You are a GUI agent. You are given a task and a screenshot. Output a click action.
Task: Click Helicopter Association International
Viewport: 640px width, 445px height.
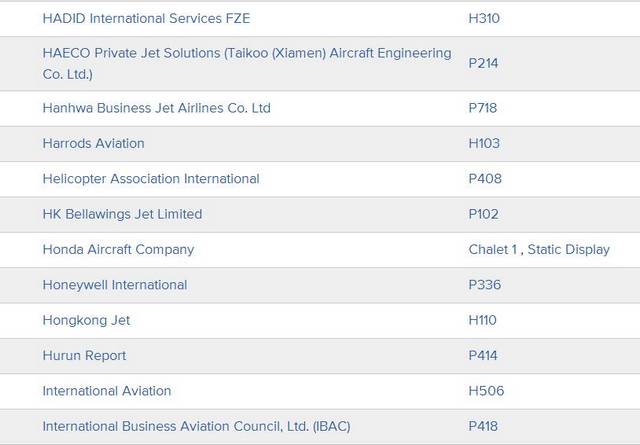pyautogui.click(x=150, y=179)
